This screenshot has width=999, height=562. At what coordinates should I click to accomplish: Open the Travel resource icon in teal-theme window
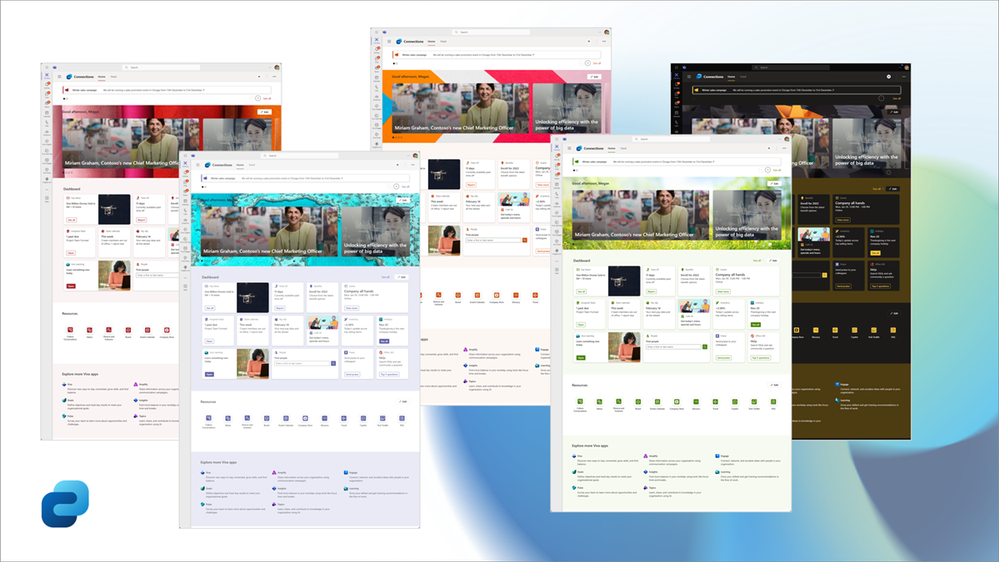coord(344,419)
